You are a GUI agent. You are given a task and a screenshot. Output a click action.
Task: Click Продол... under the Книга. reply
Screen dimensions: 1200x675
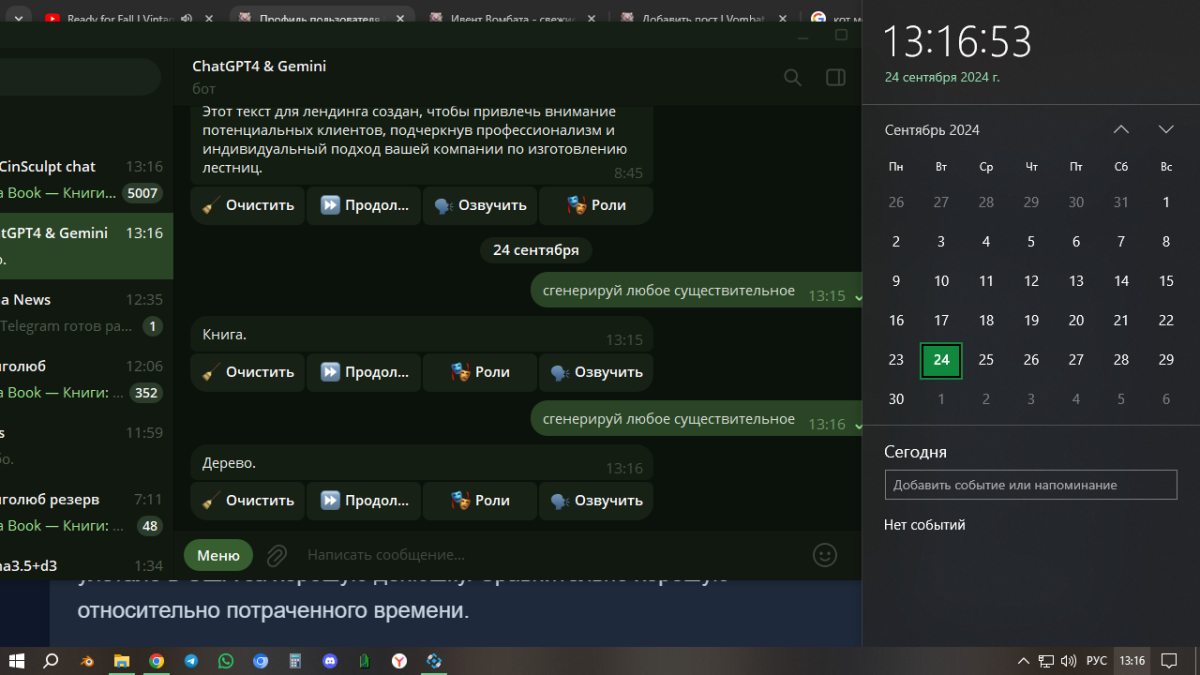(x=364, y=372)
